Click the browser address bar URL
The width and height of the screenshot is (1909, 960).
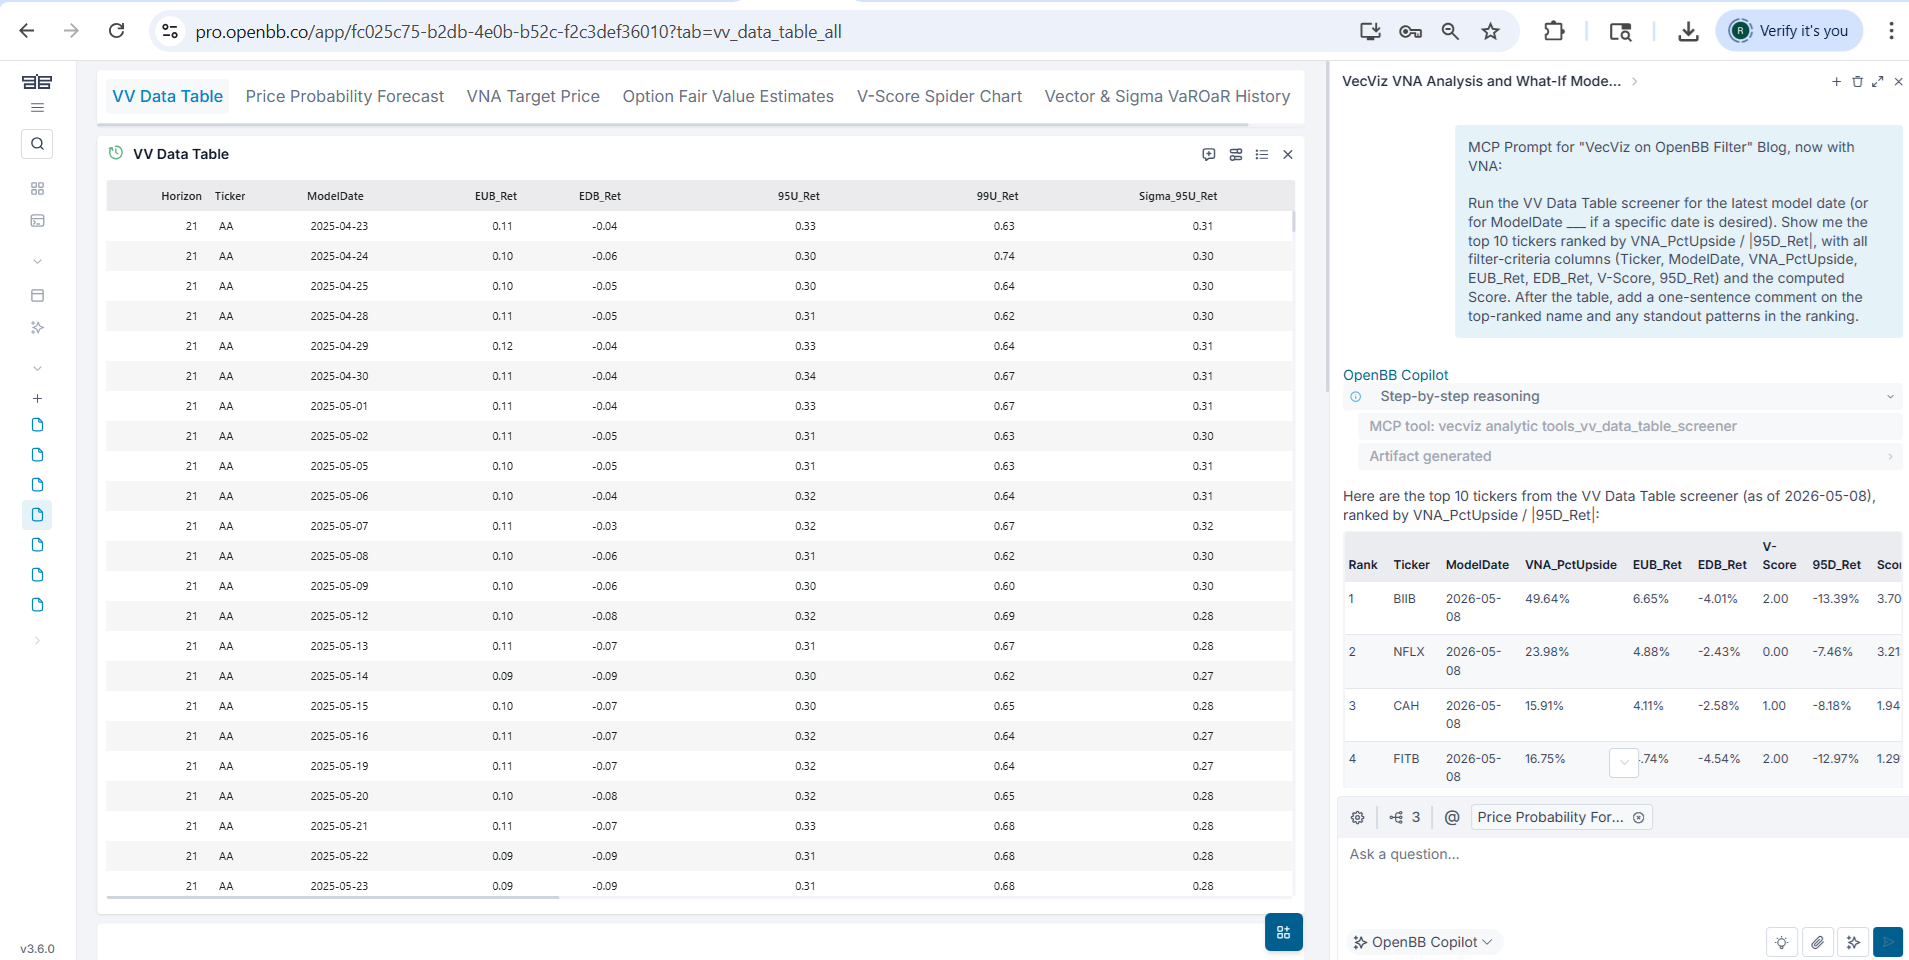(x=518, y=32)
